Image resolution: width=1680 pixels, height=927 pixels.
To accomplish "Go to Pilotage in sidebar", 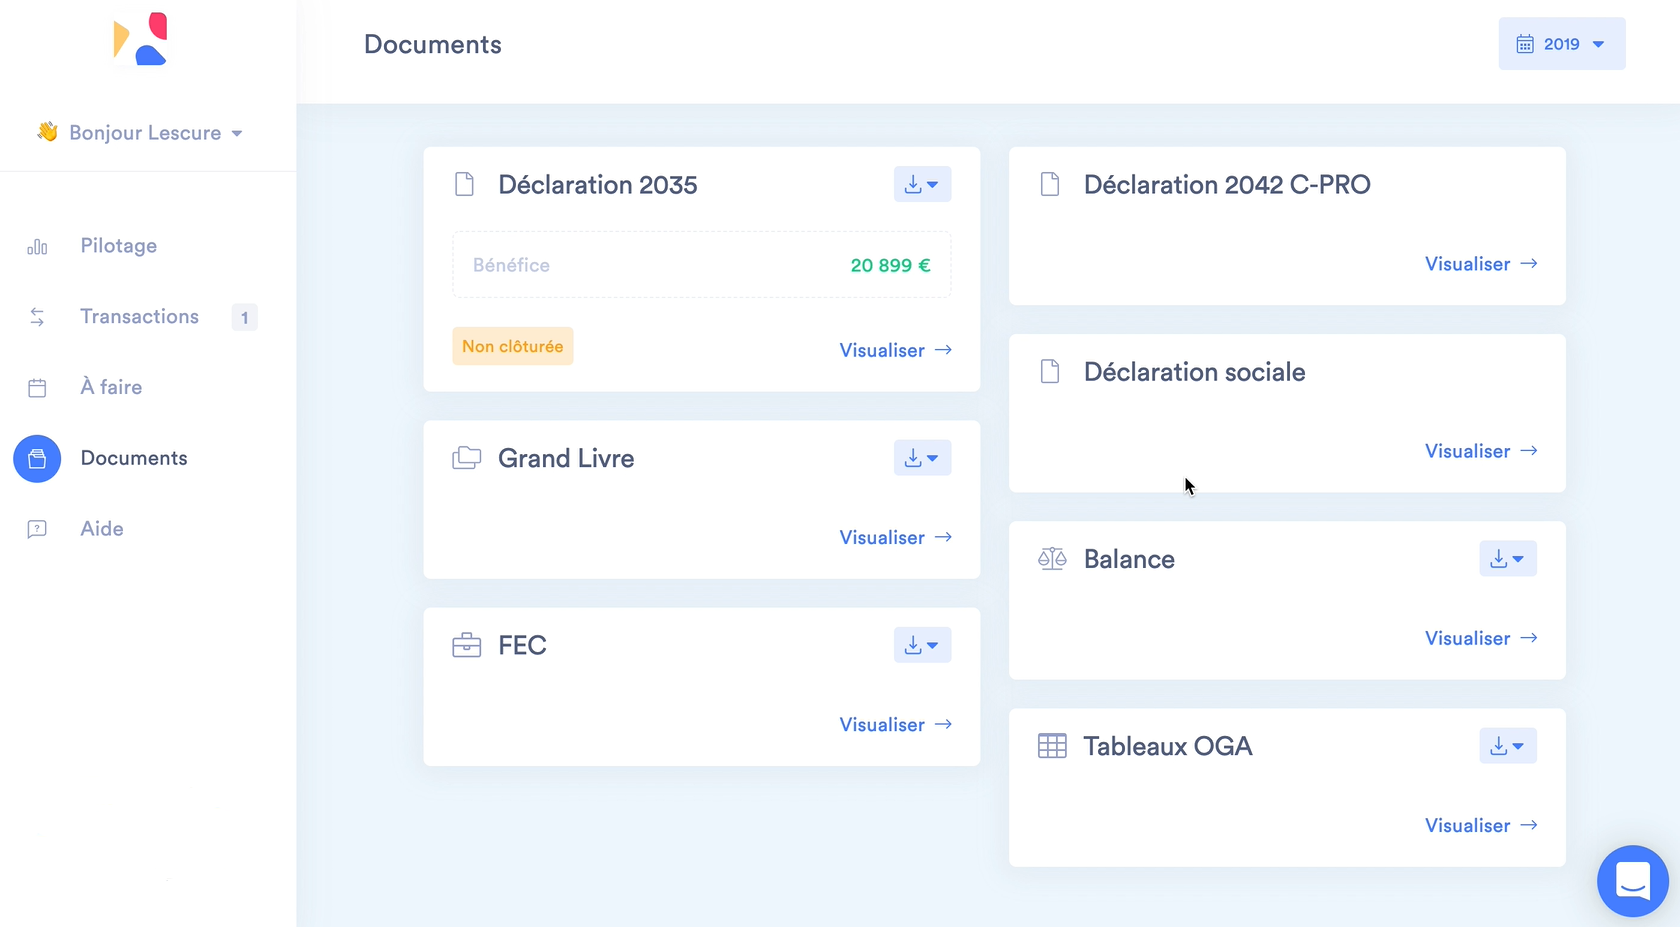I will tap(118, 246).
